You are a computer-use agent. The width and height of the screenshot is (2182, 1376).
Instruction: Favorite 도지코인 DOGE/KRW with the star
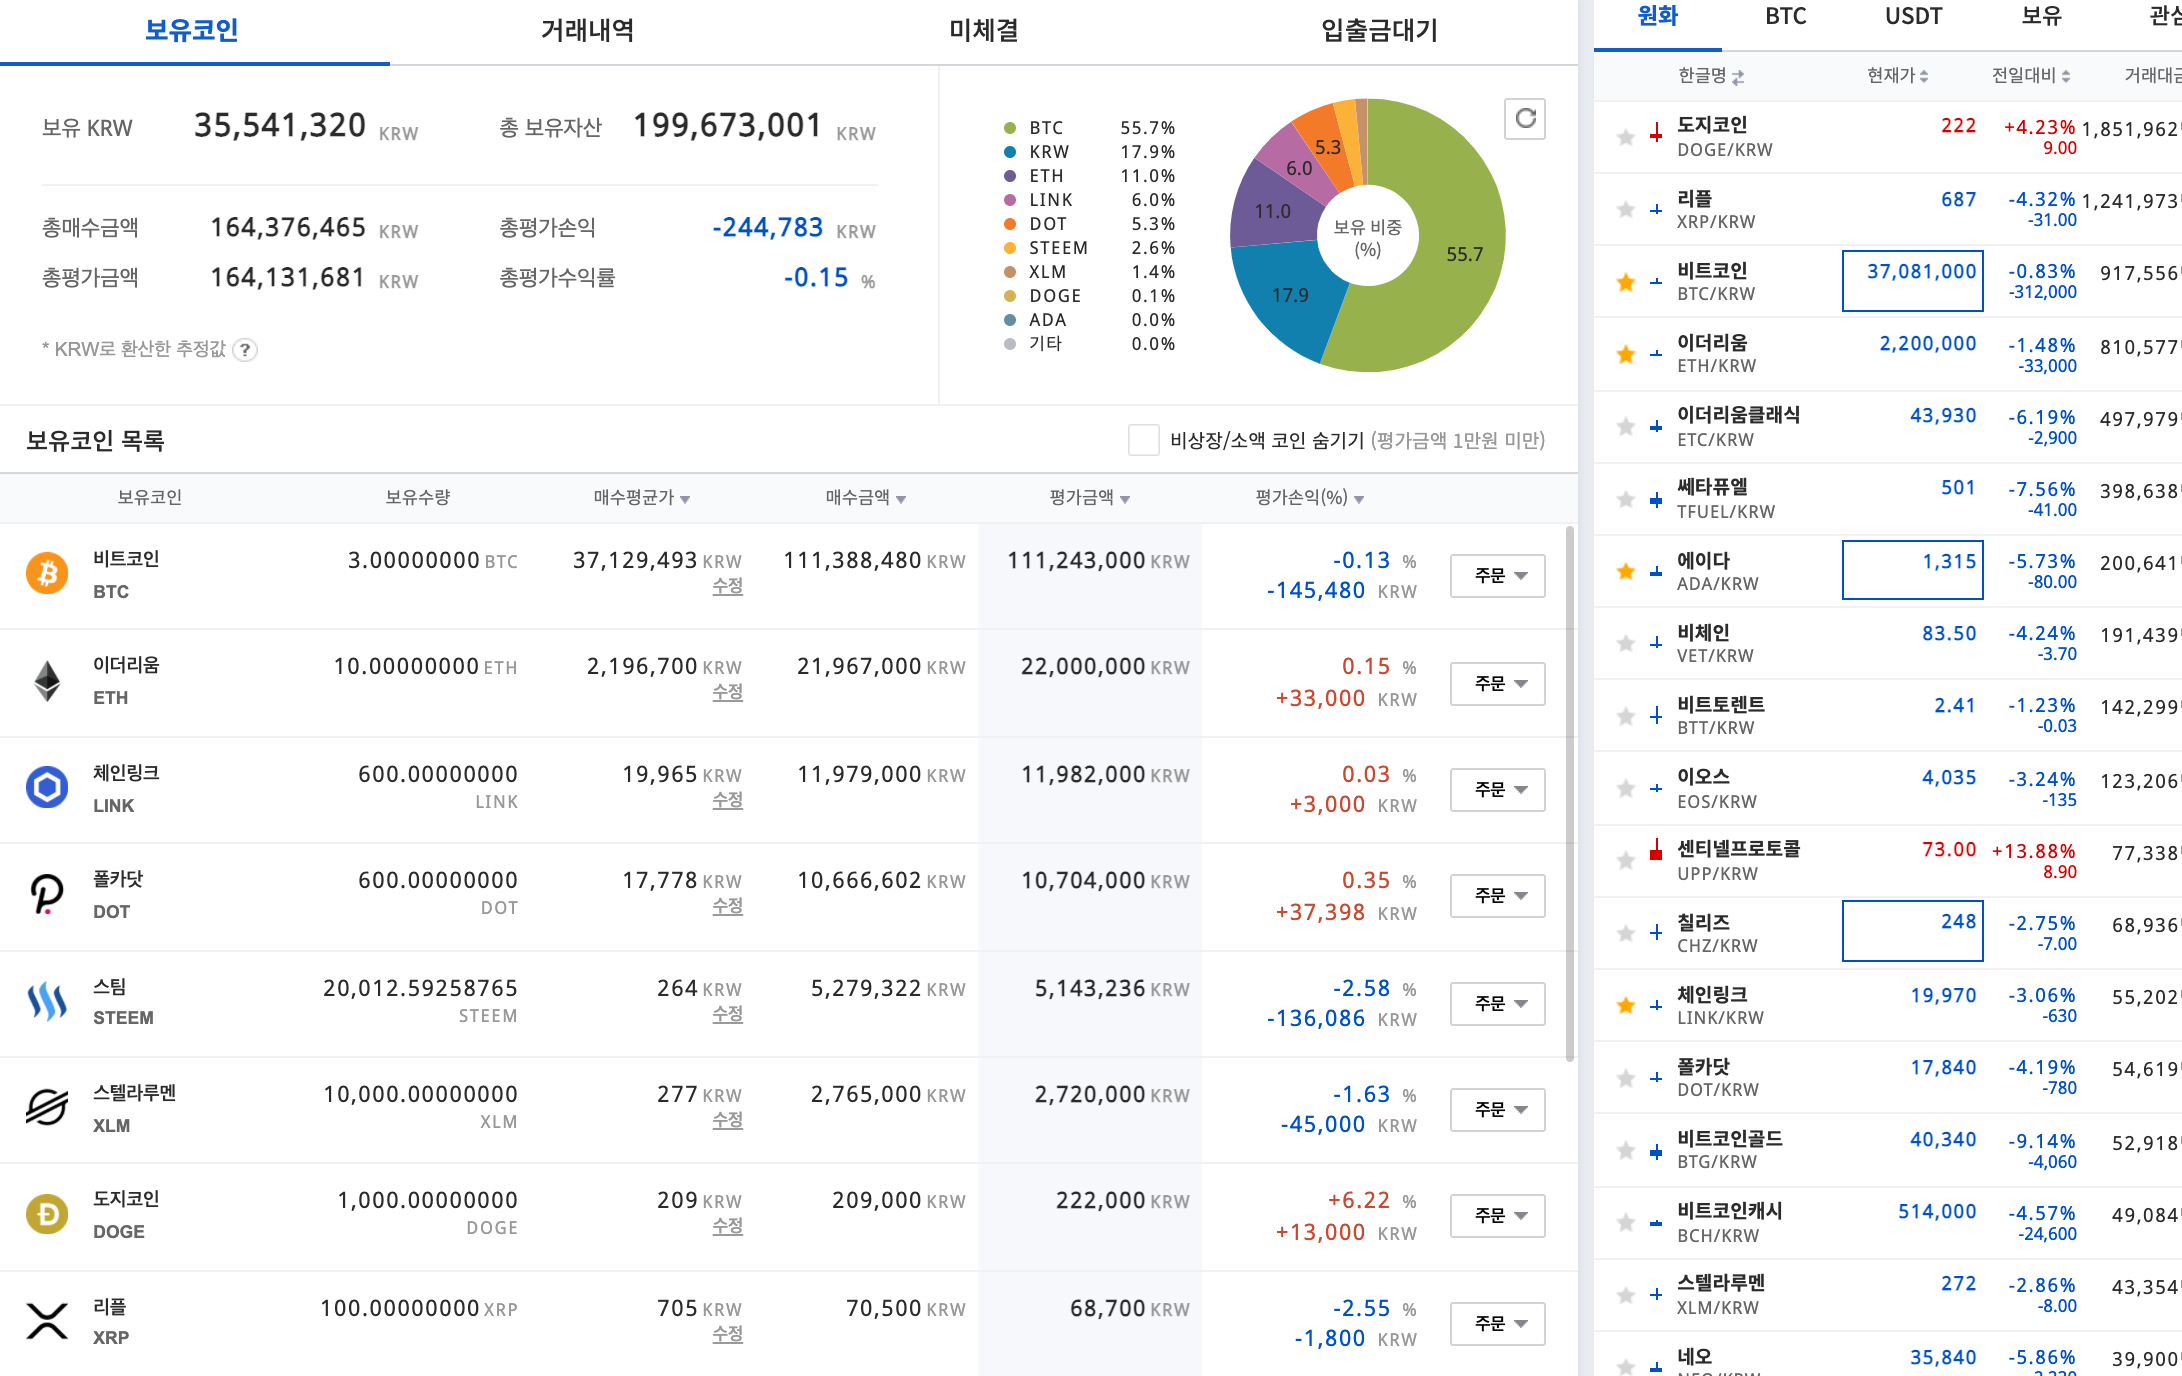coord(1626,137)
